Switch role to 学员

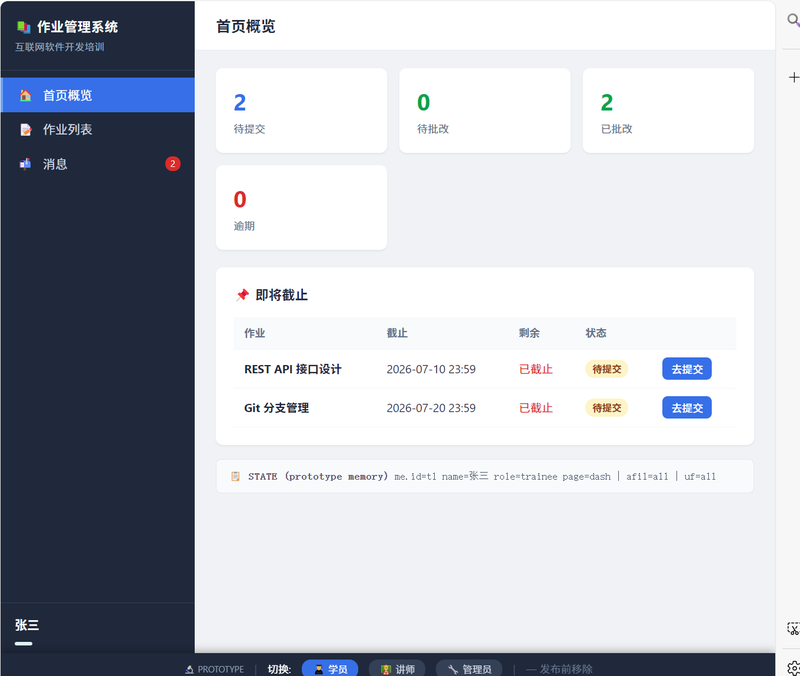[330, 668]
